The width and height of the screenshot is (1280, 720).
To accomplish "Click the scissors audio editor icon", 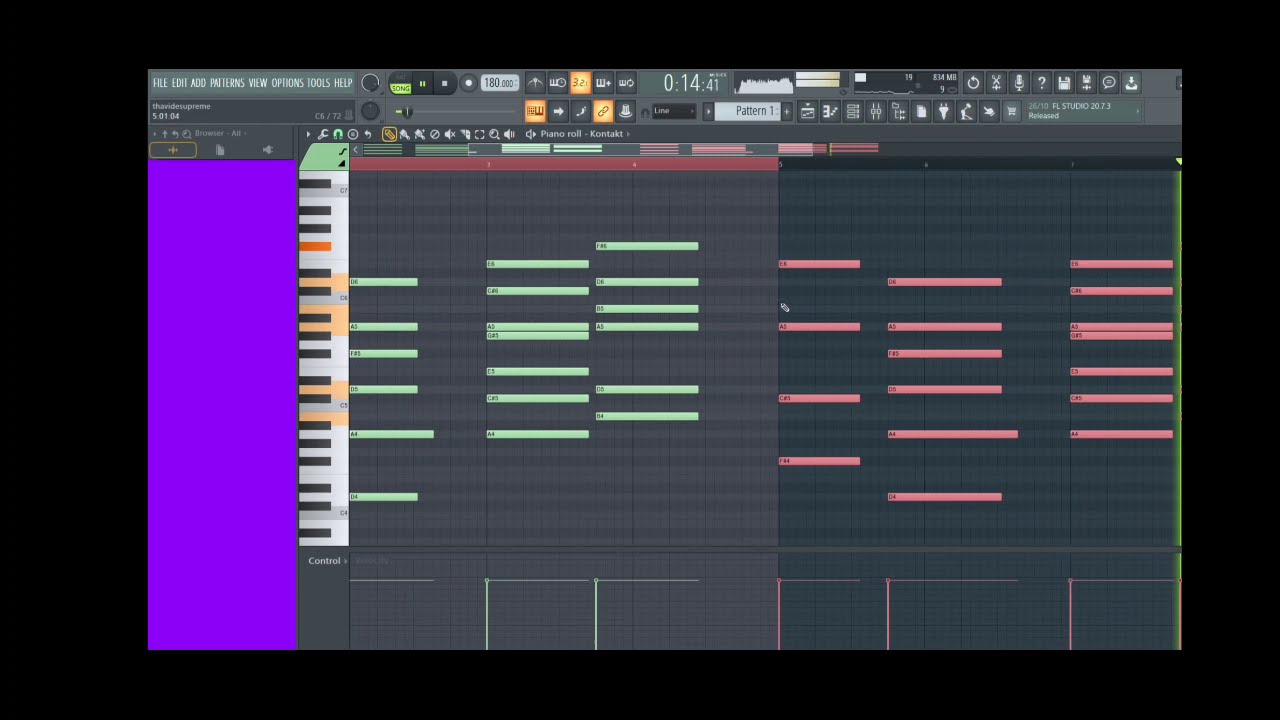I will pos(996,83).
